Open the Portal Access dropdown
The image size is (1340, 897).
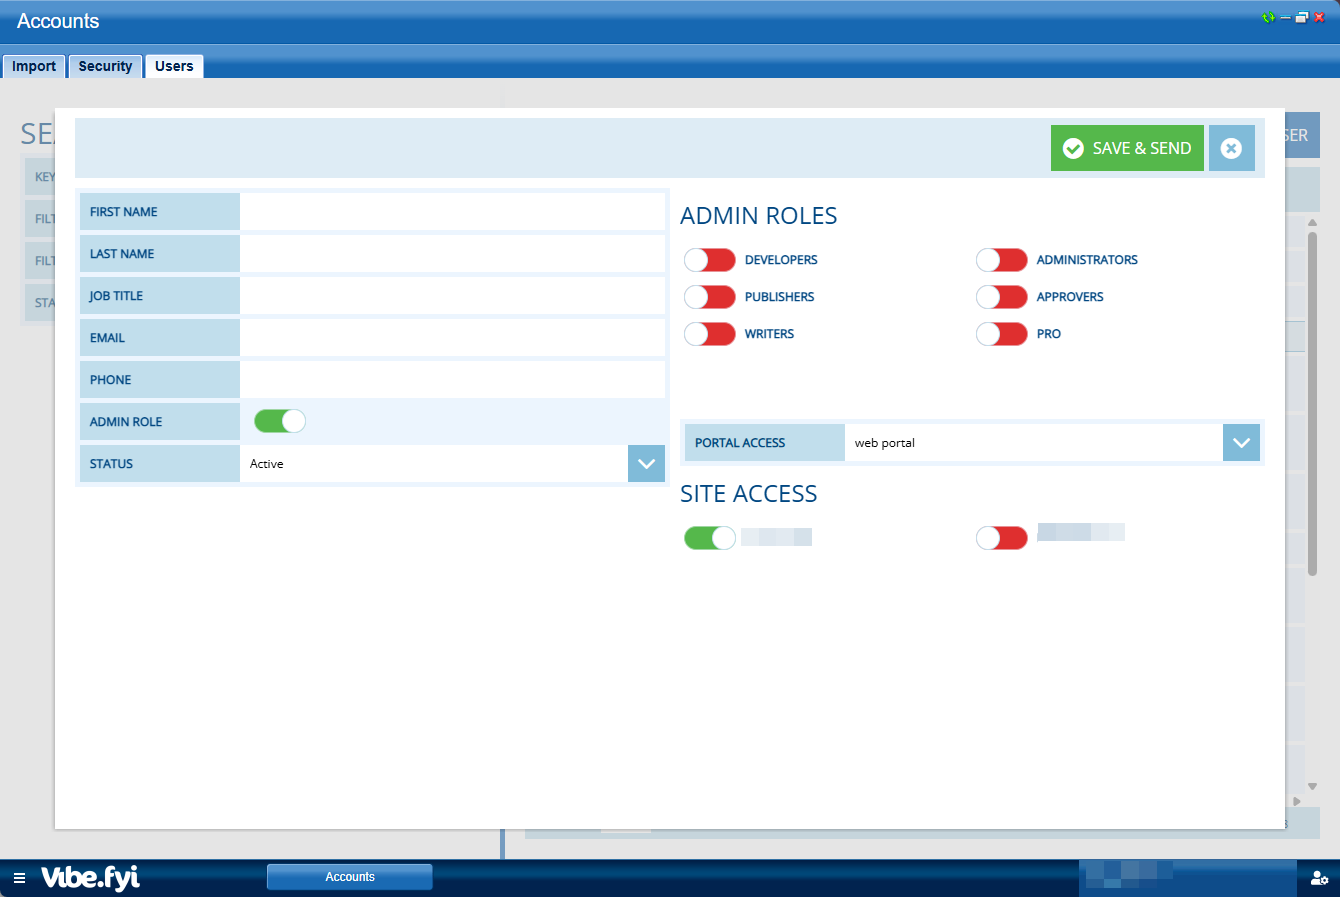(1241, 443)
